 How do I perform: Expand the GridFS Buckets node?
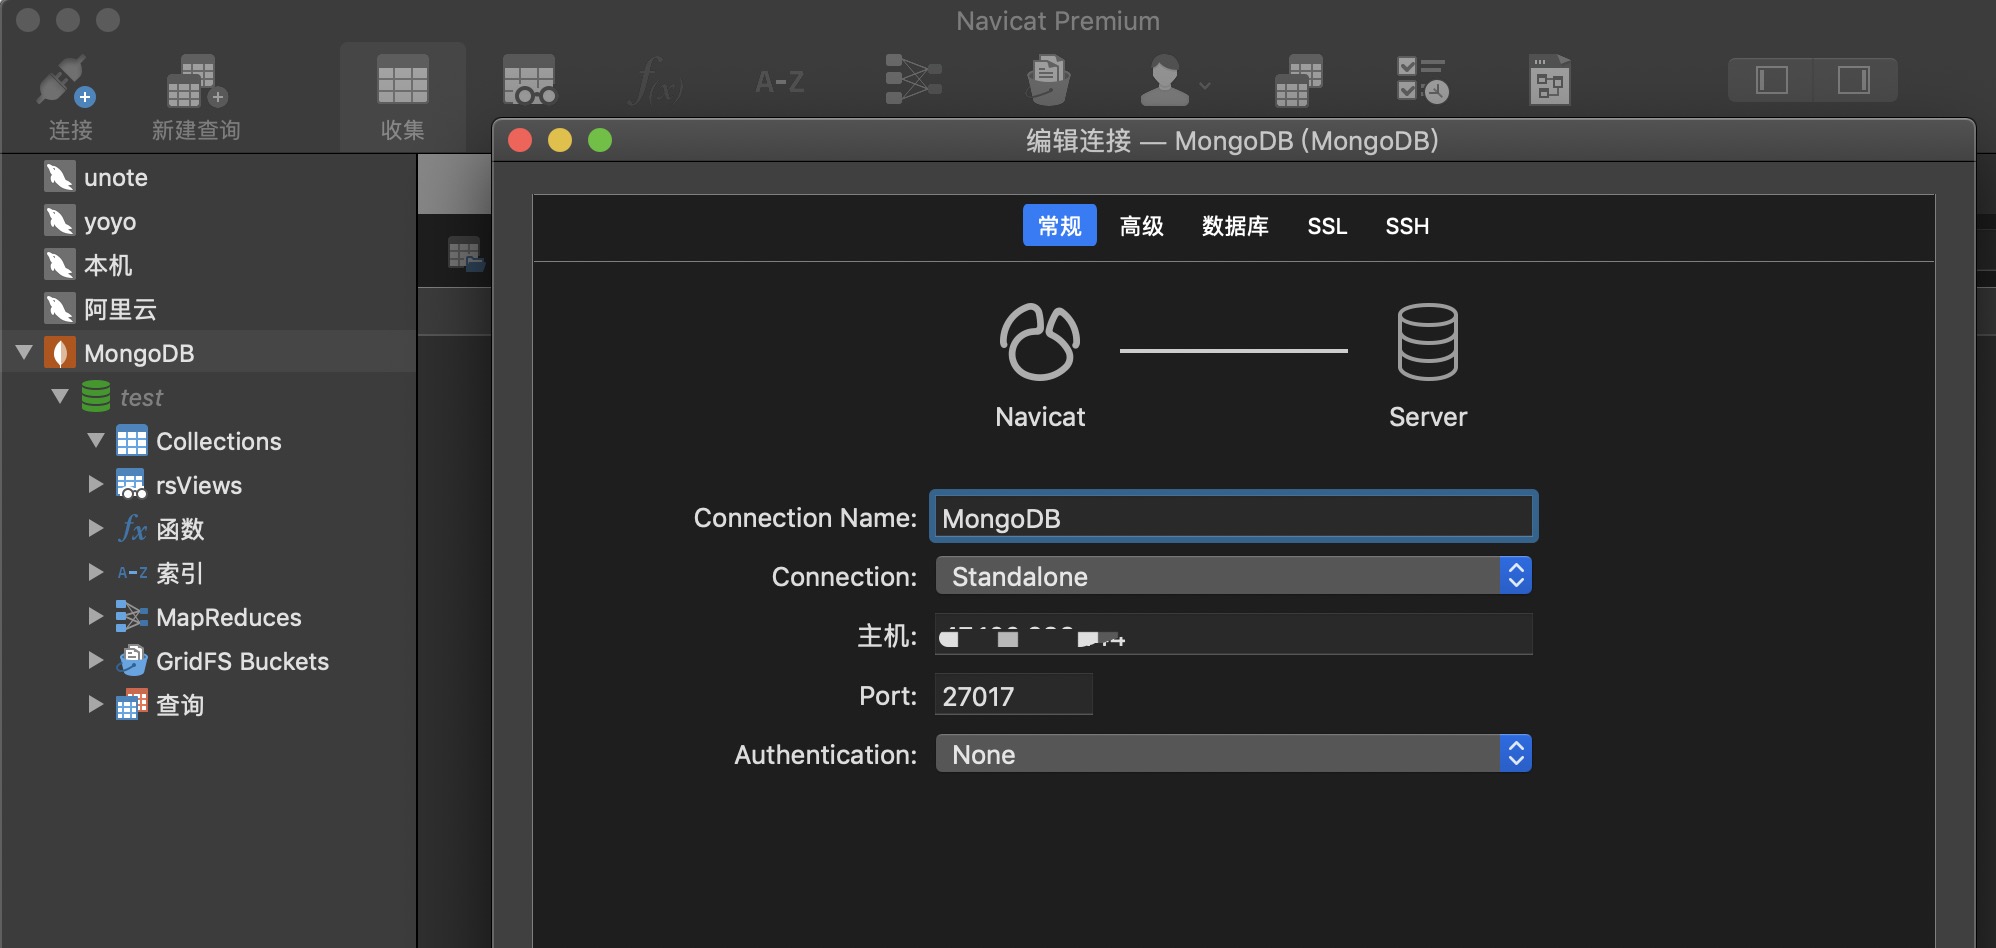click(x=96, y=660)
